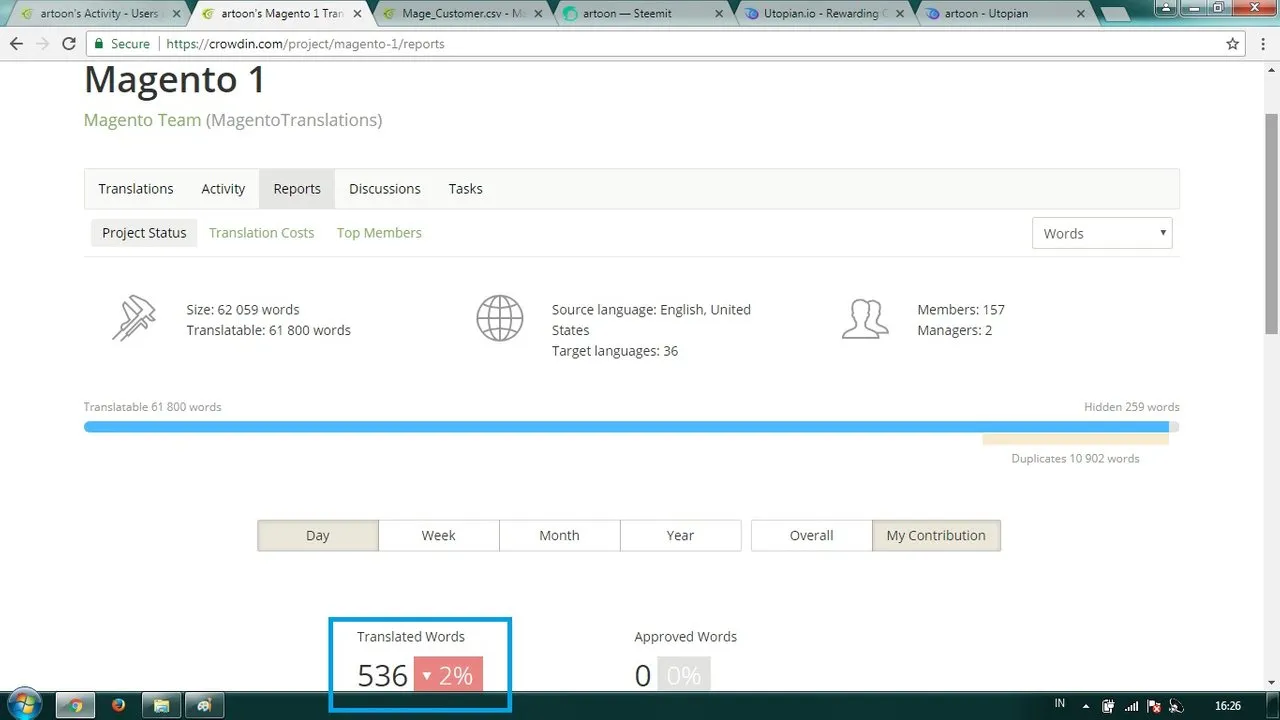Click the Duplicates 10 902 words label
The width and height of the screenshot is (1280, 720).
coord(1075,459)
